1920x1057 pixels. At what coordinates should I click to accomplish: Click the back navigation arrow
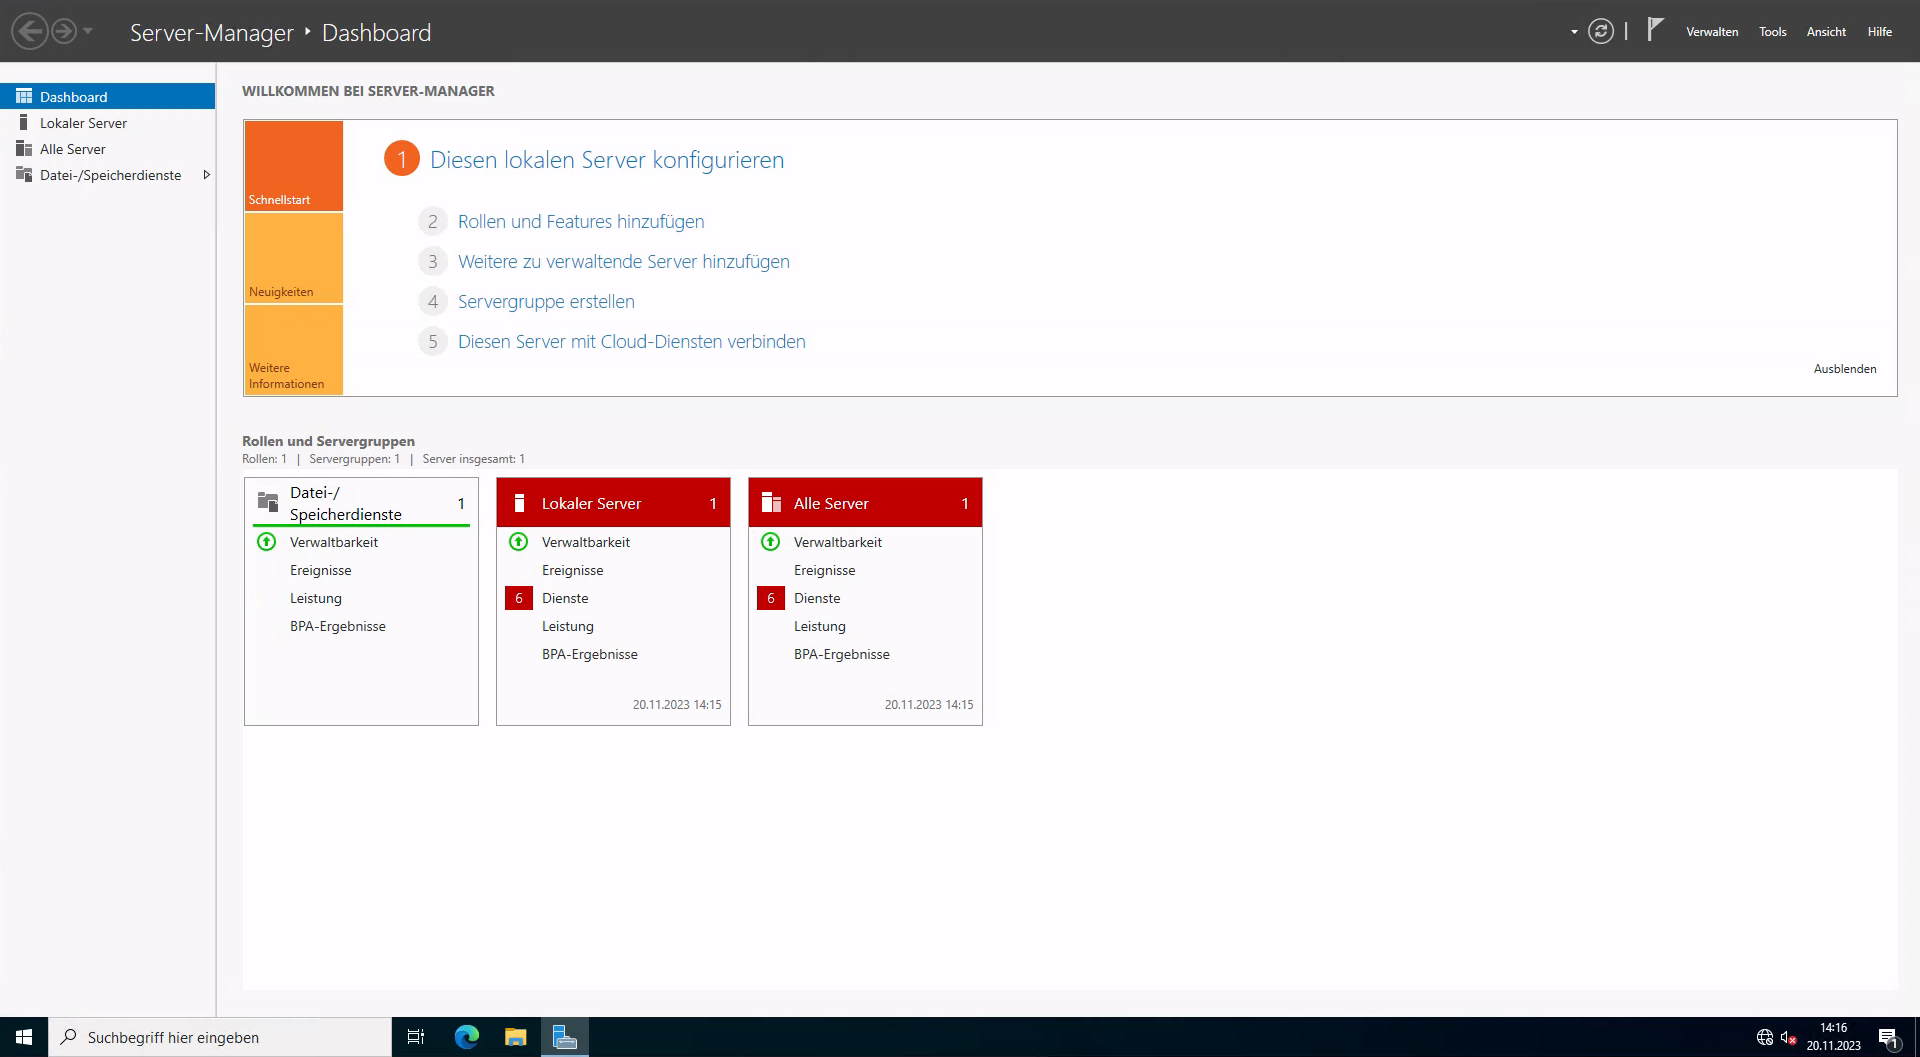click(x=31, y=31)
